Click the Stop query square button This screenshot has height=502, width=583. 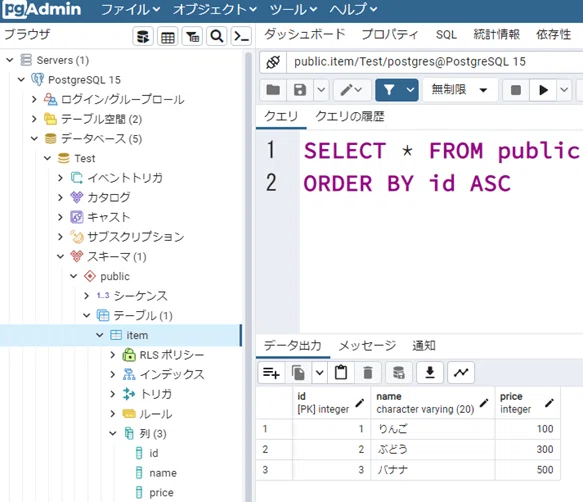[516, 90]
